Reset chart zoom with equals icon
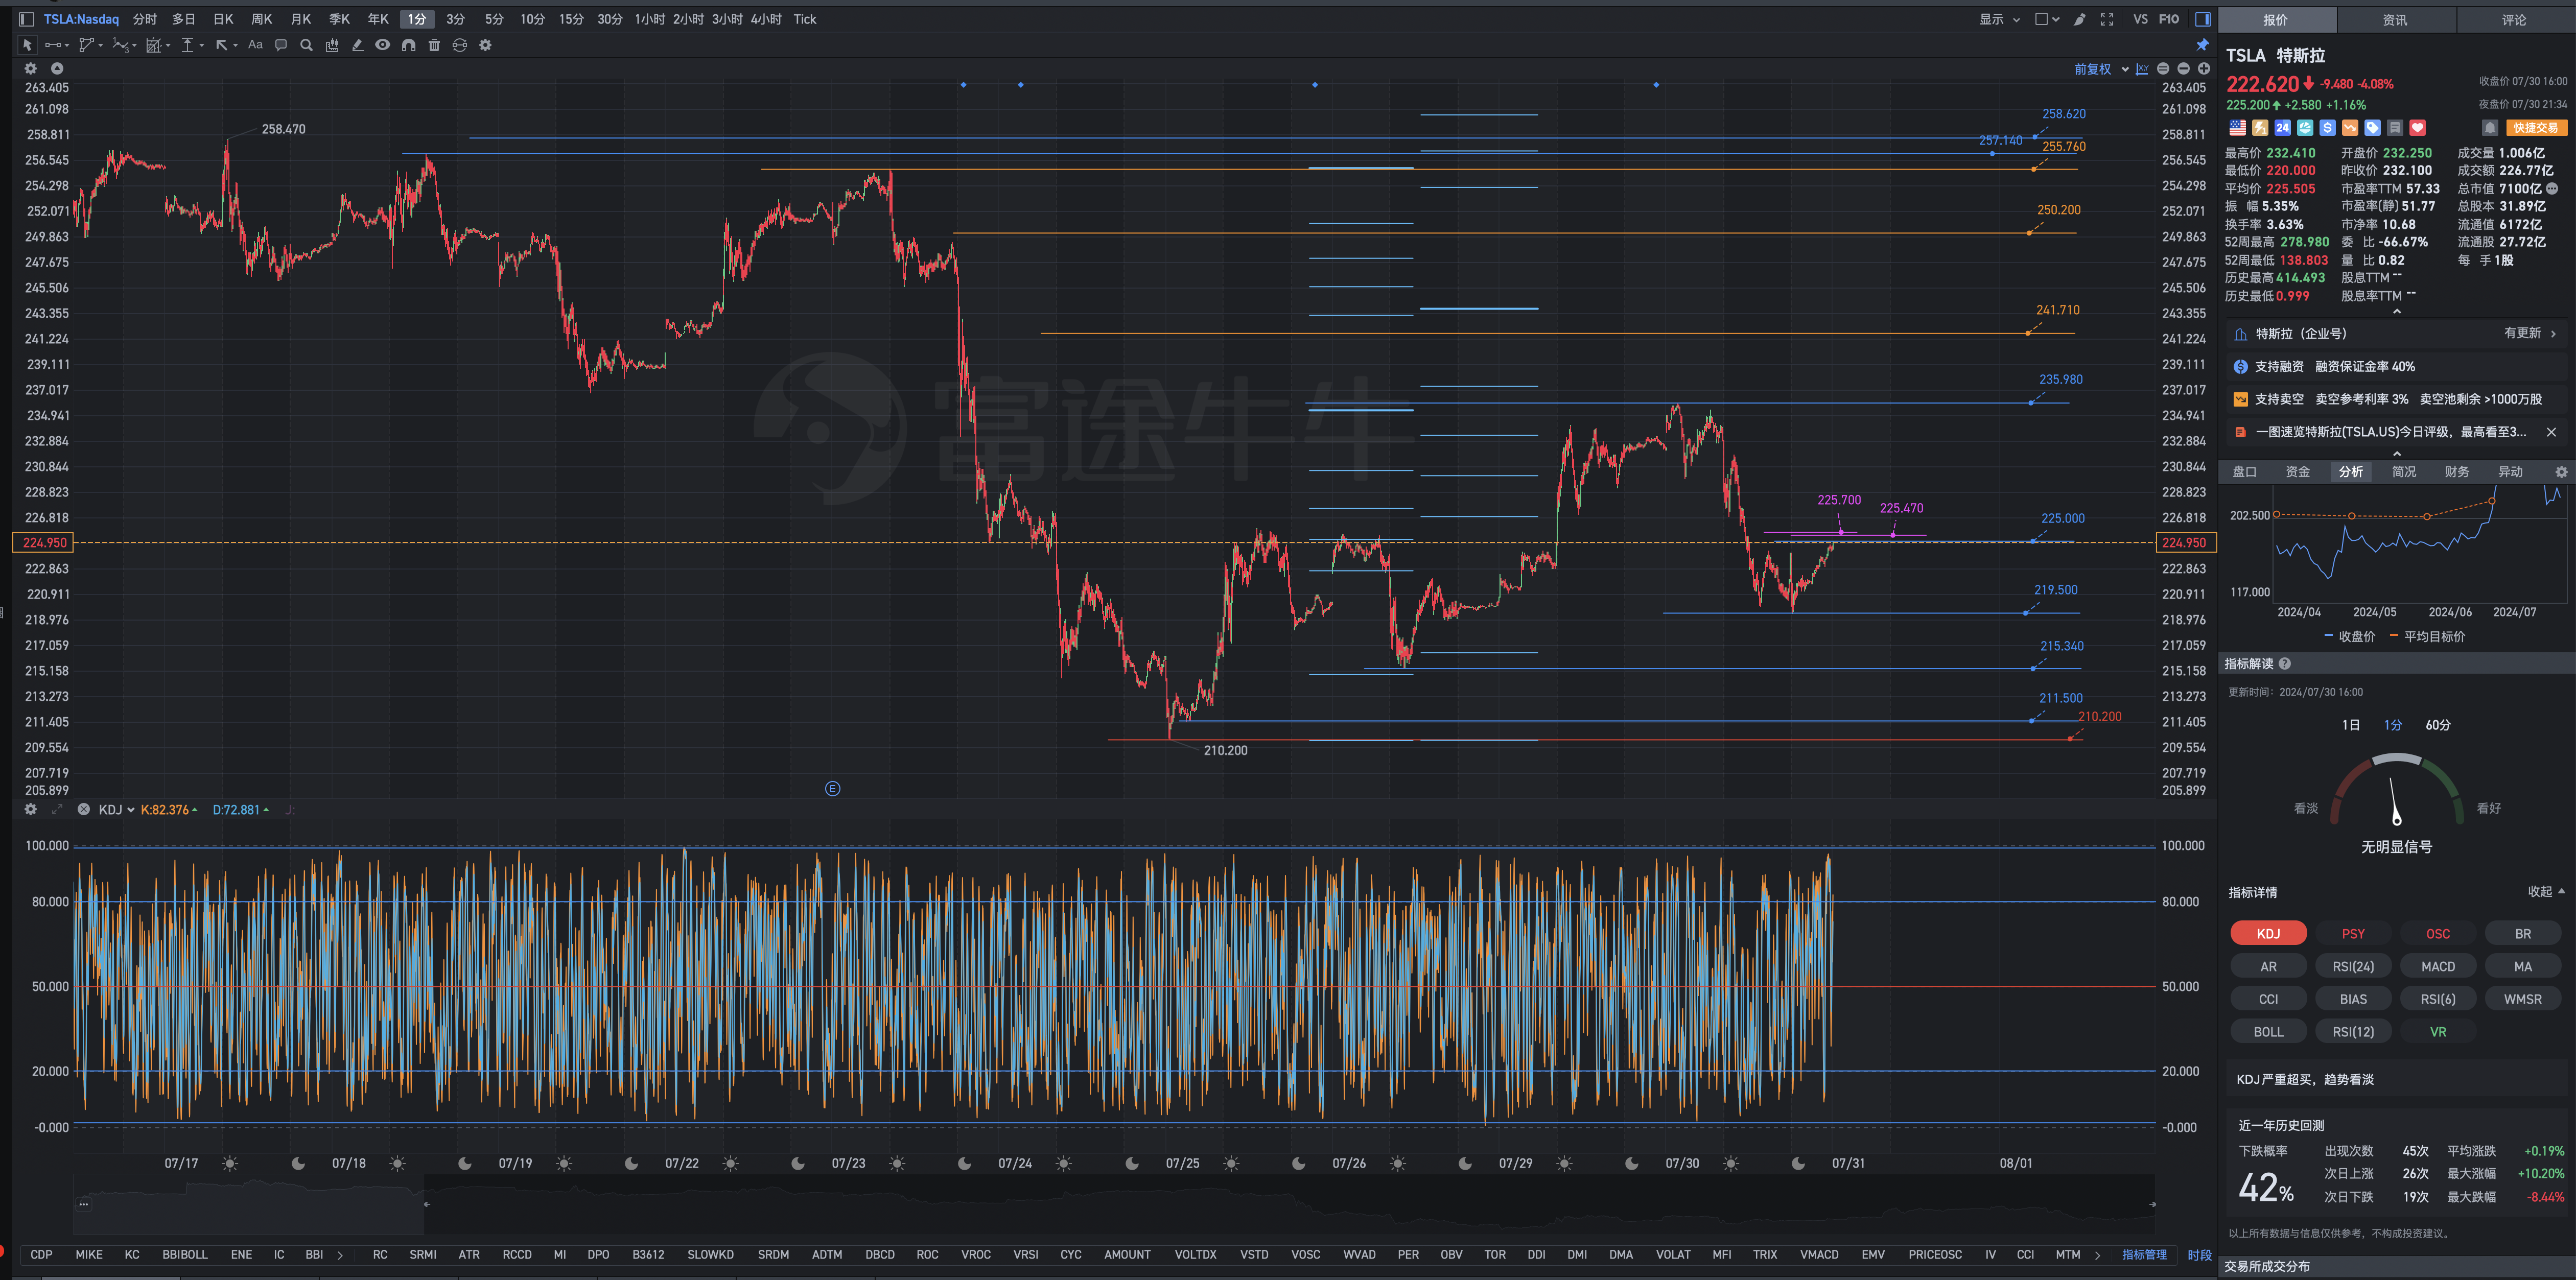 pos(2163,69)
